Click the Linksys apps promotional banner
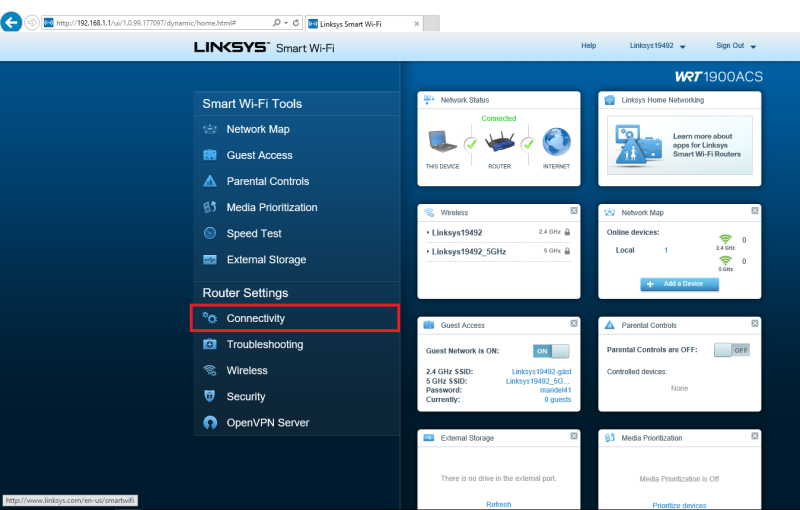 [x=680, y=145]
